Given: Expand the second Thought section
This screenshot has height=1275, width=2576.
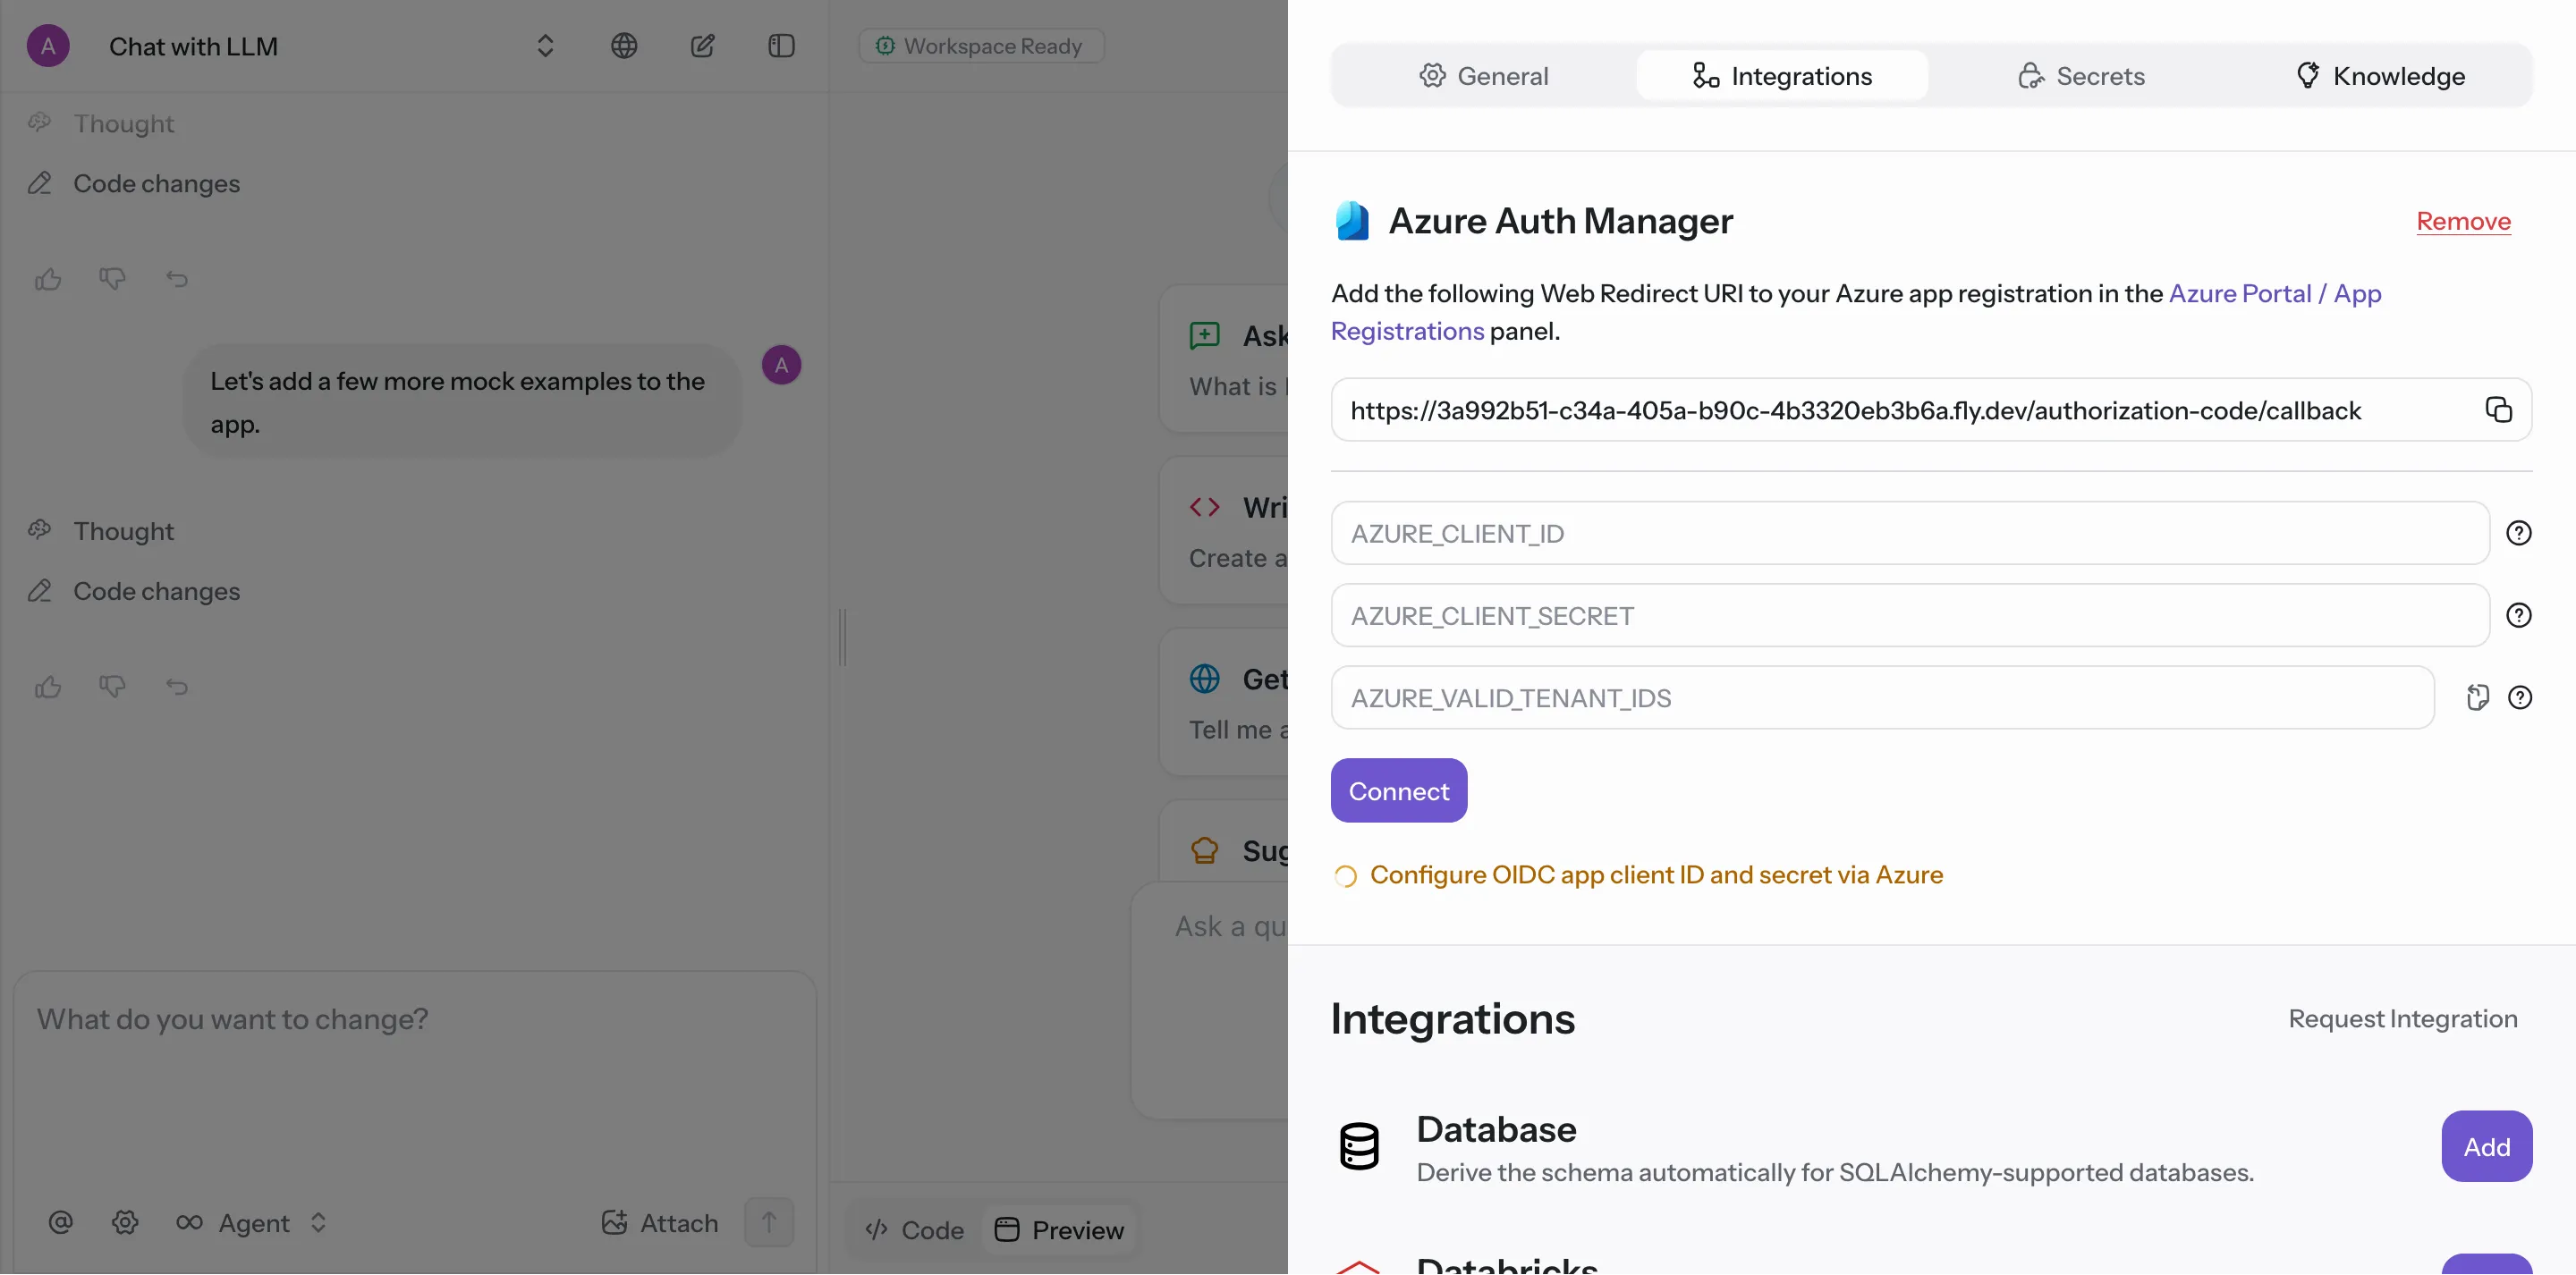Looking at the screenshot, I should coord(123,531).
